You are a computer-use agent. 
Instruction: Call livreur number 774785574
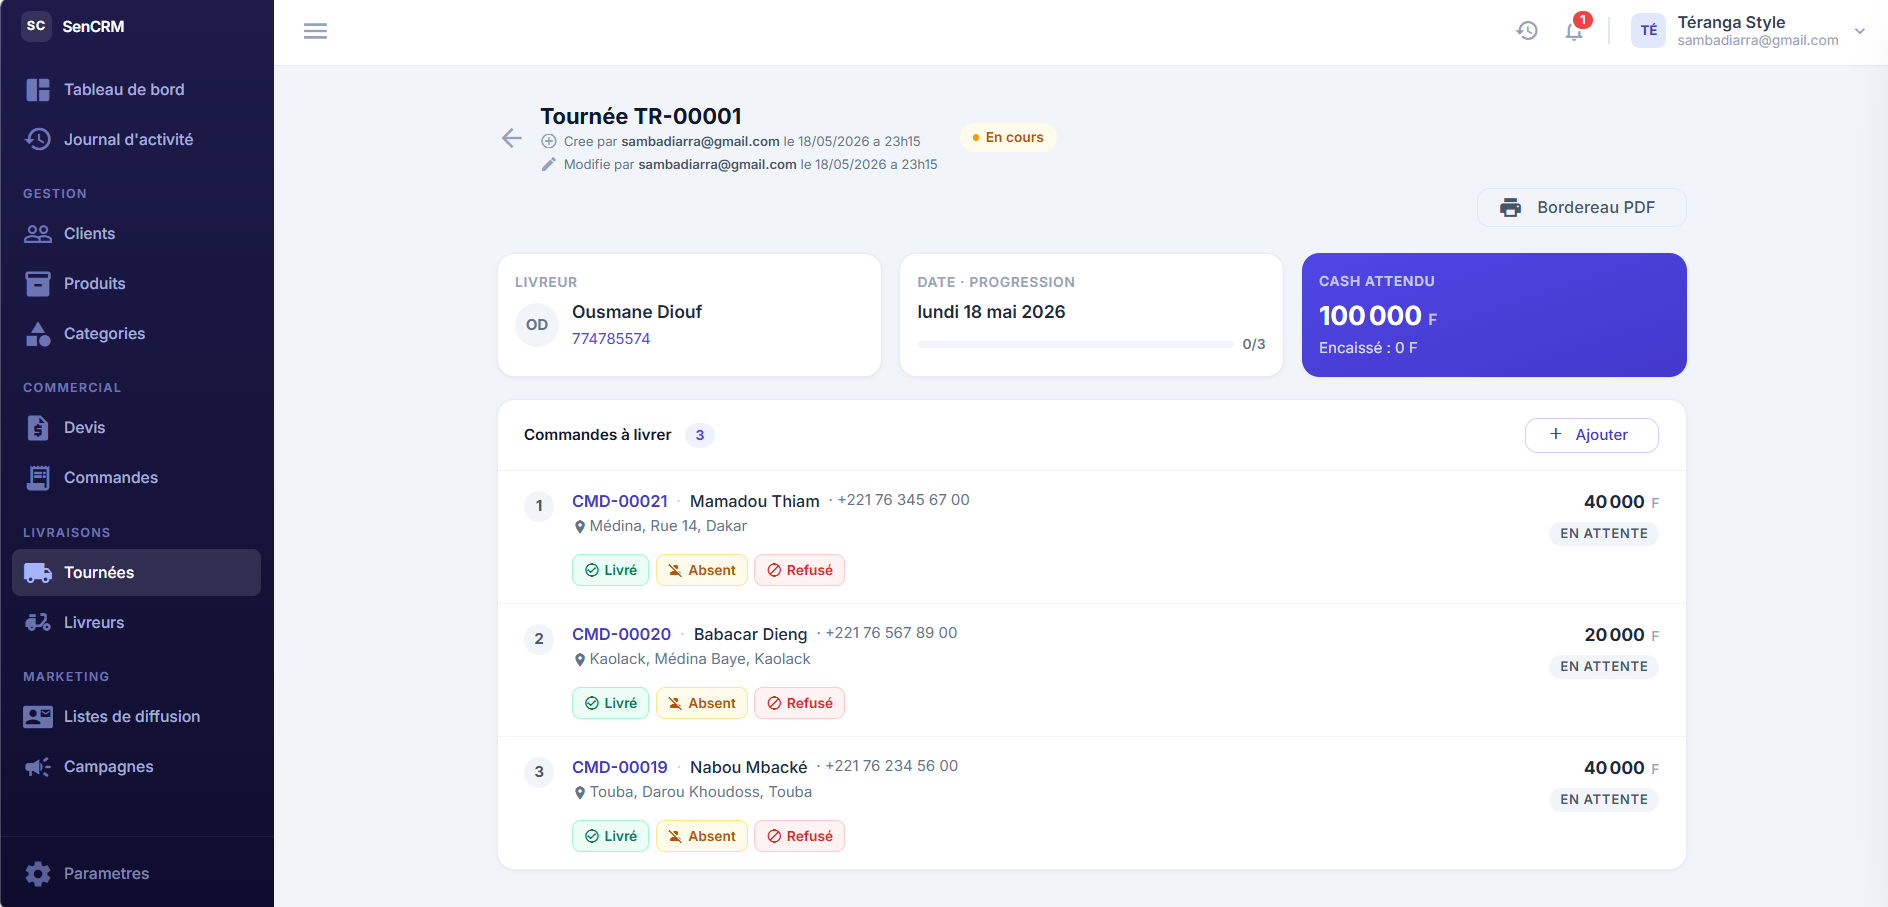coord(611,339)
